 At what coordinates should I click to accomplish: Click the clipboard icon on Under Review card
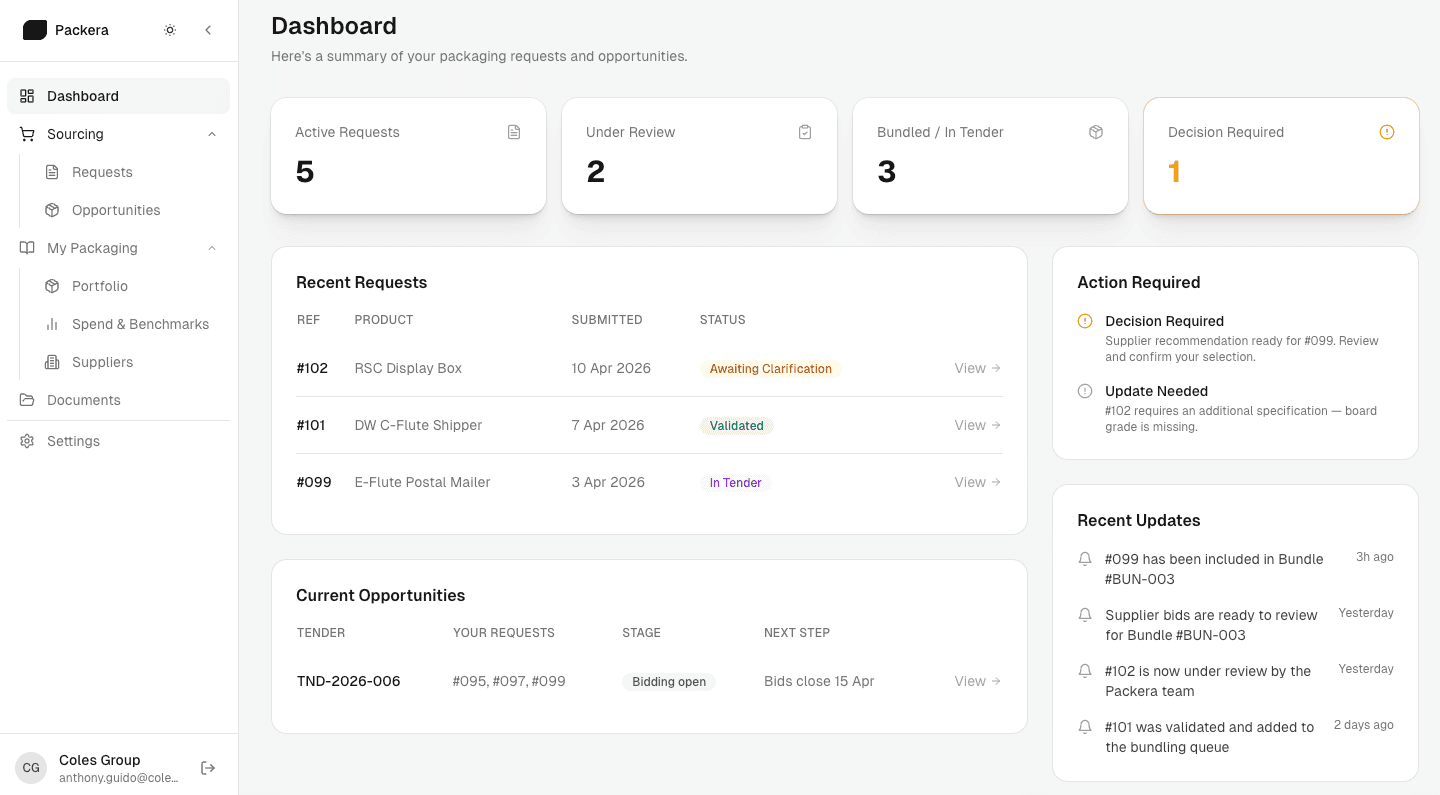click(805, 132)
